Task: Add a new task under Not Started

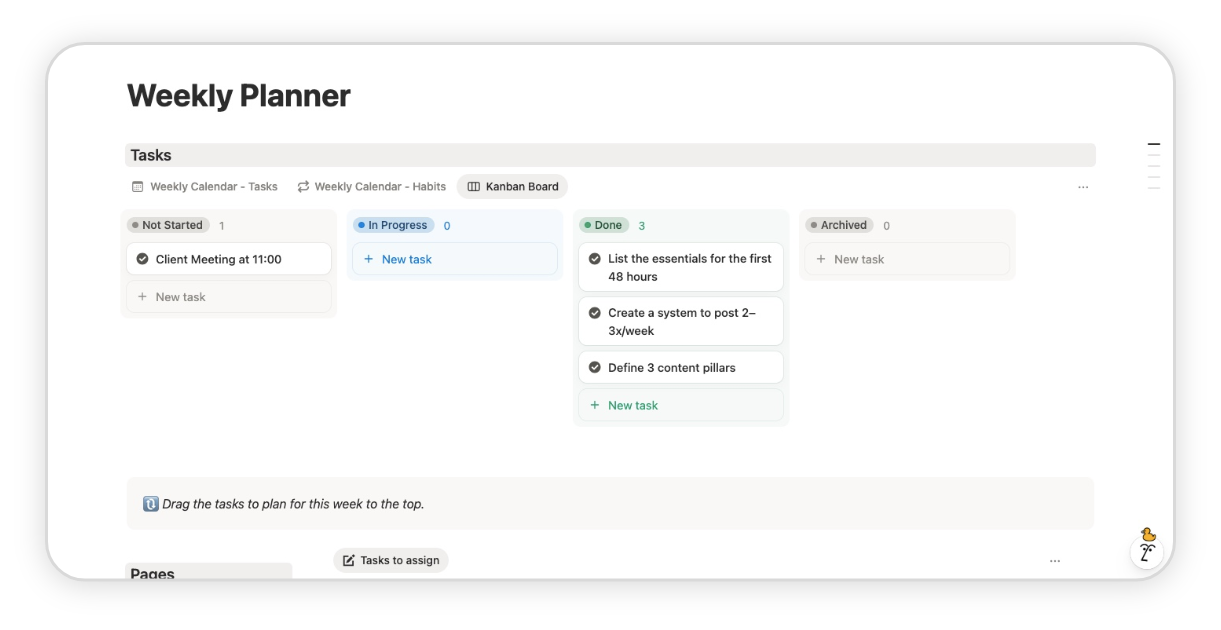Action: click(178, 296)
